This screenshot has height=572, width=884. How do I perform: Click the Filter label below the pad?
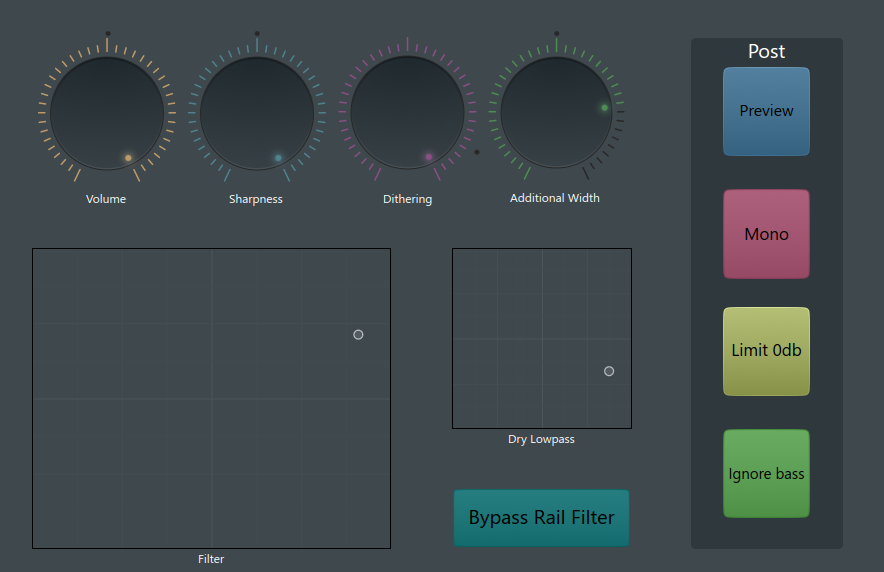tap(211, 559)
